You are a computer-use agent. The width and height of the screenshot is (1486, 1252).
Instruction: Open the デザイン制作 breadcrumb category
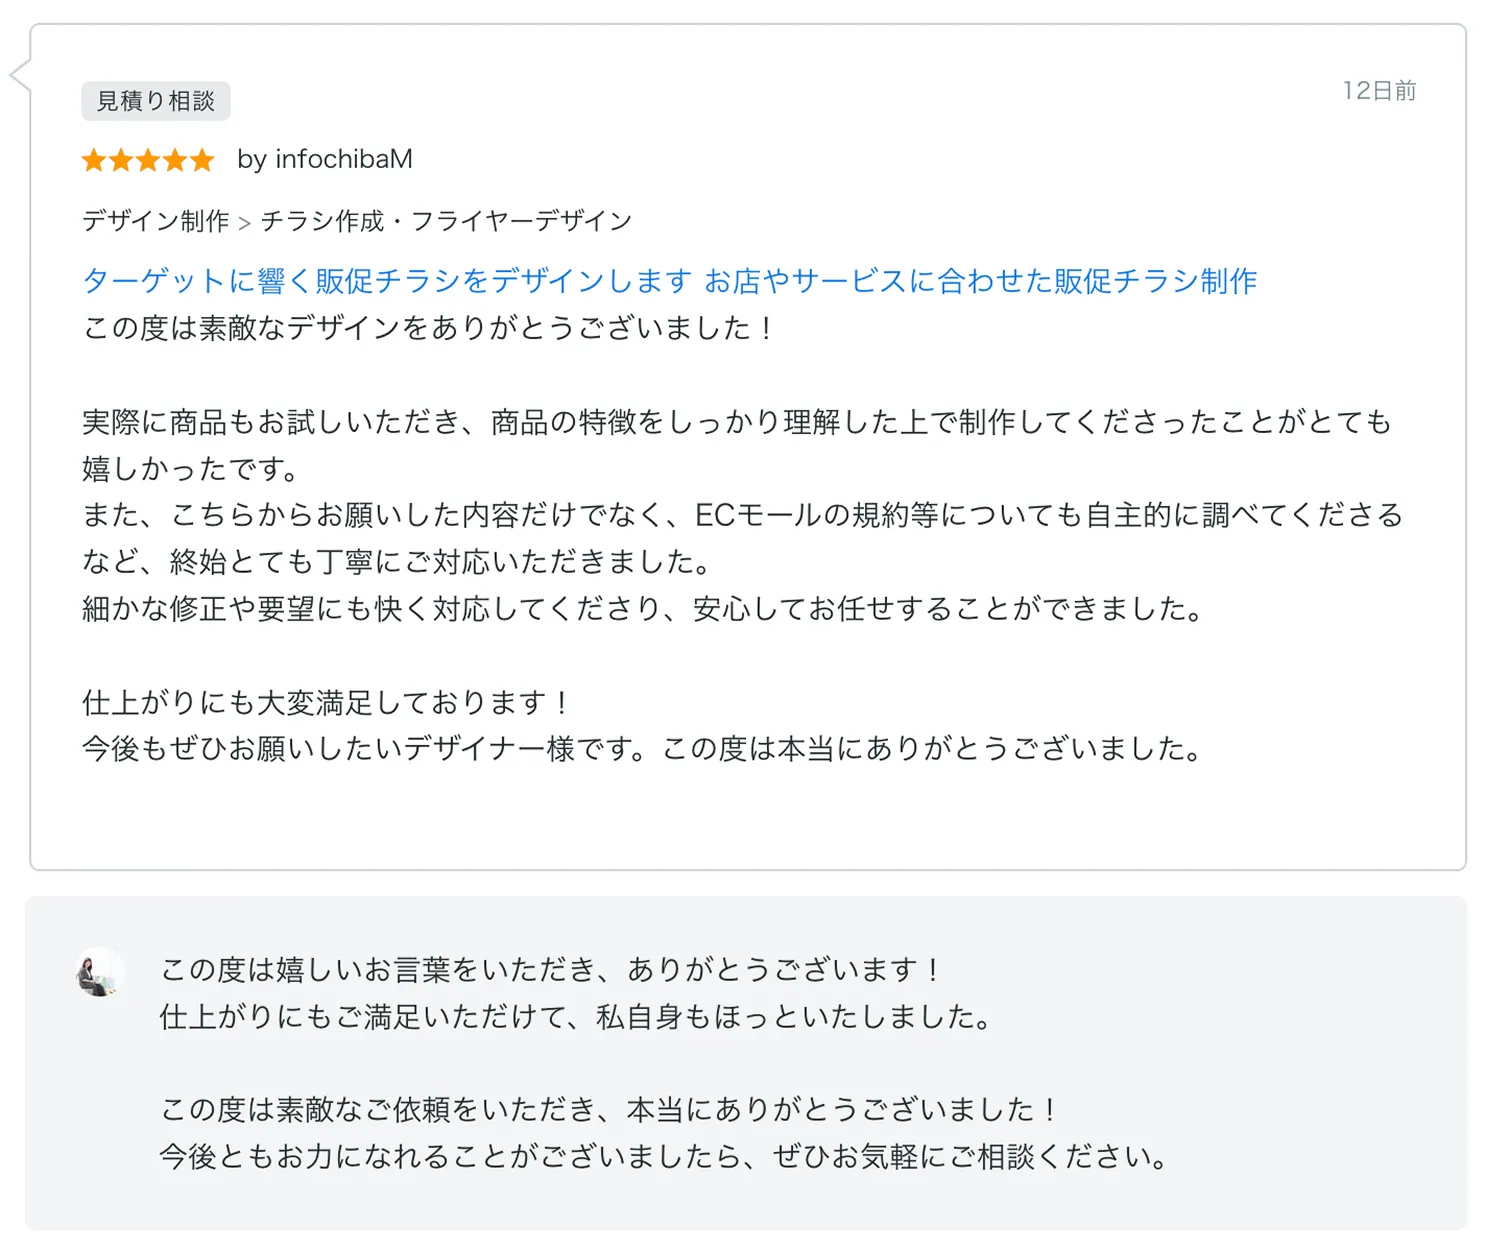(x=156, y=220)
